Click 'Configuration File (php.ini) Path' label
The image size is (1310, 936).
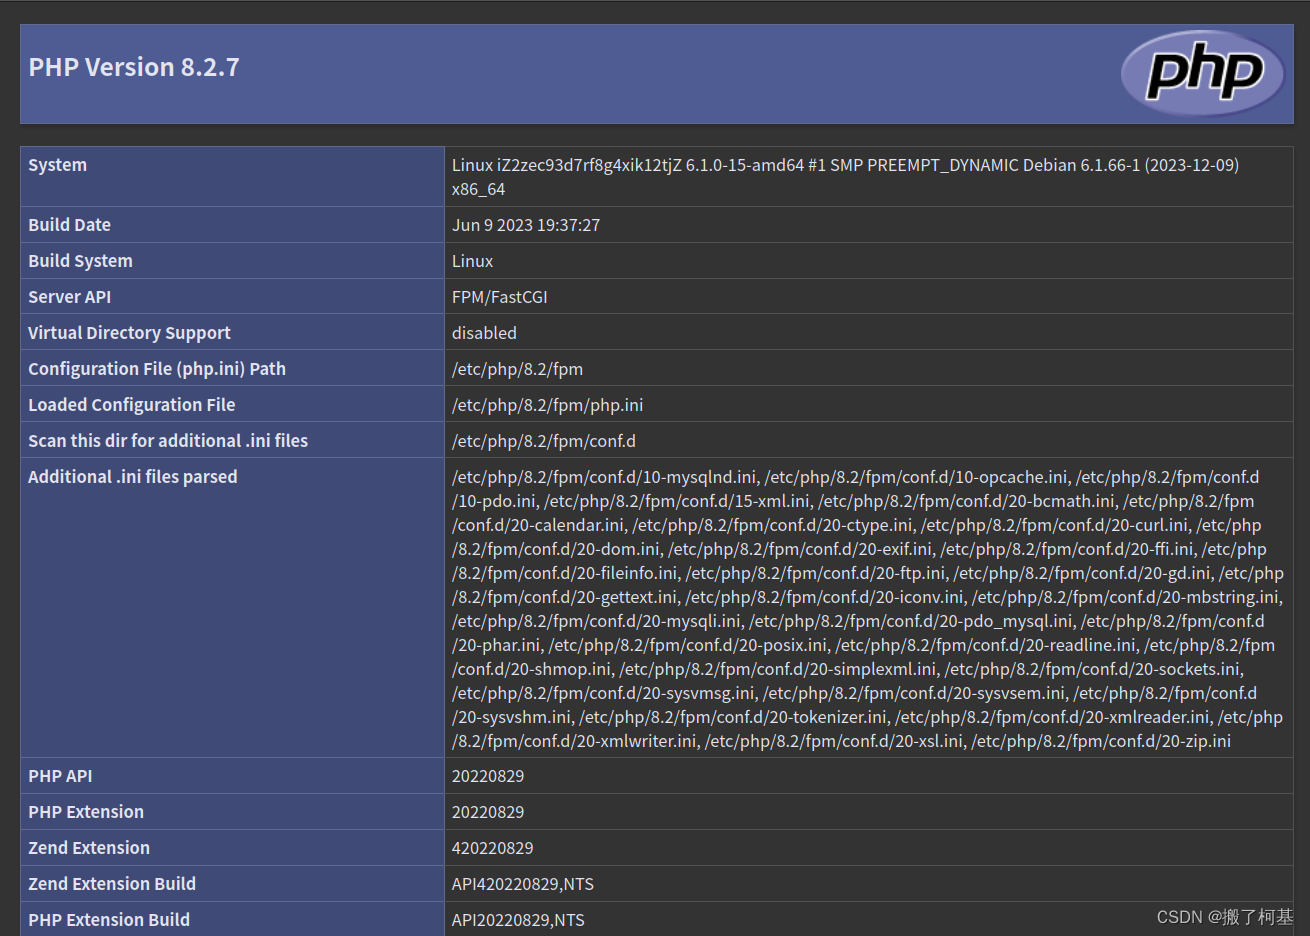click(157, 369)
